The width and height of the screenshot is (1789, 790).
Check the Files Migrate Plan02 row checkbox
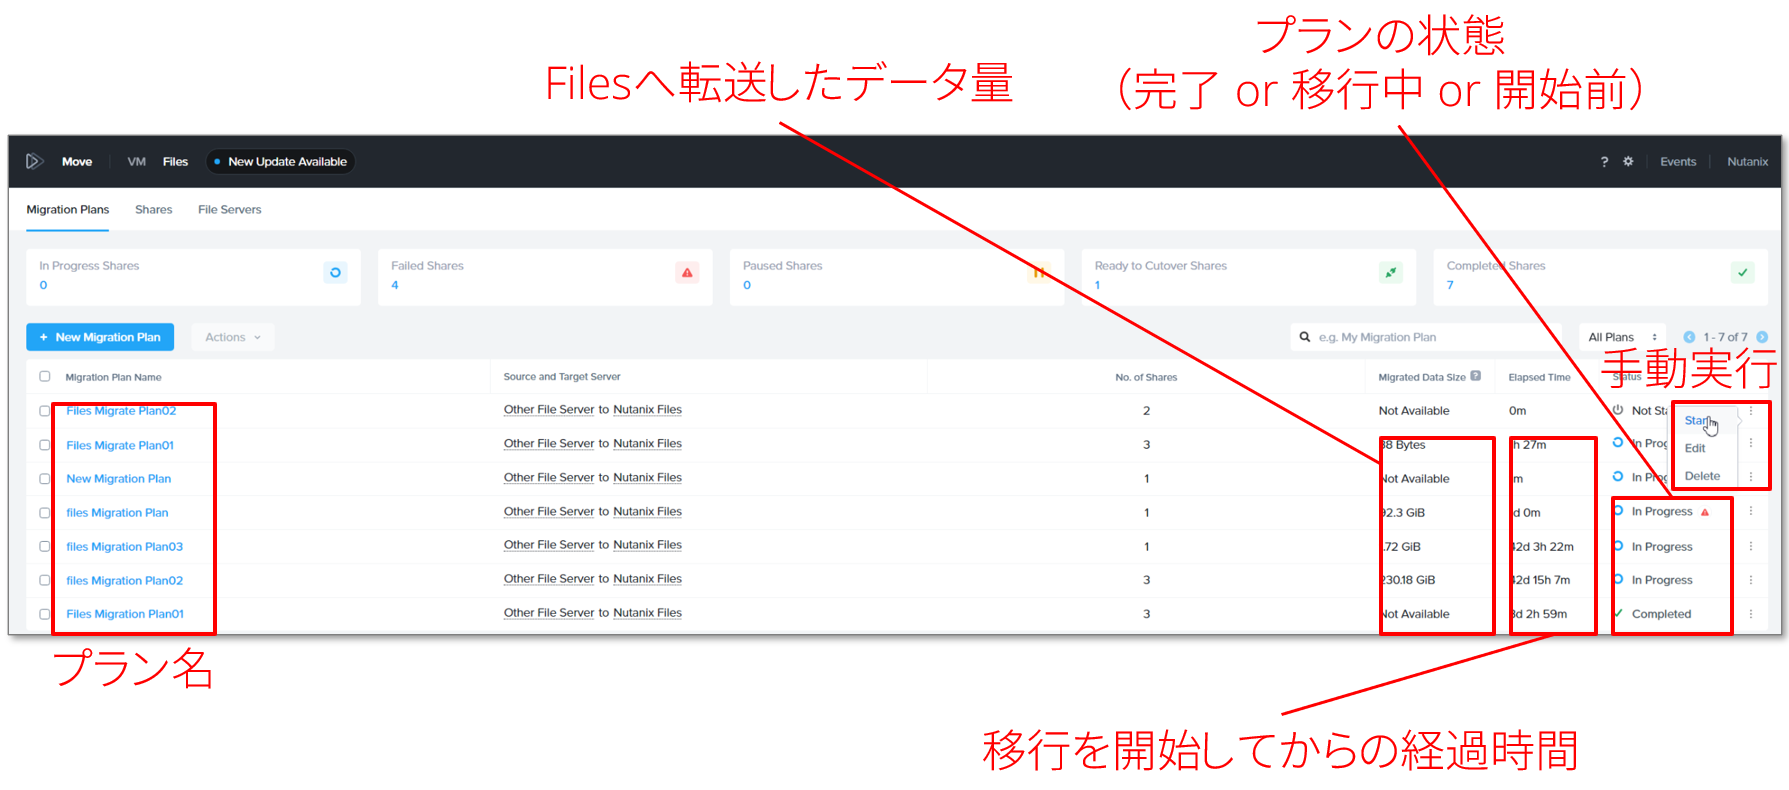[x=44, y=411]
